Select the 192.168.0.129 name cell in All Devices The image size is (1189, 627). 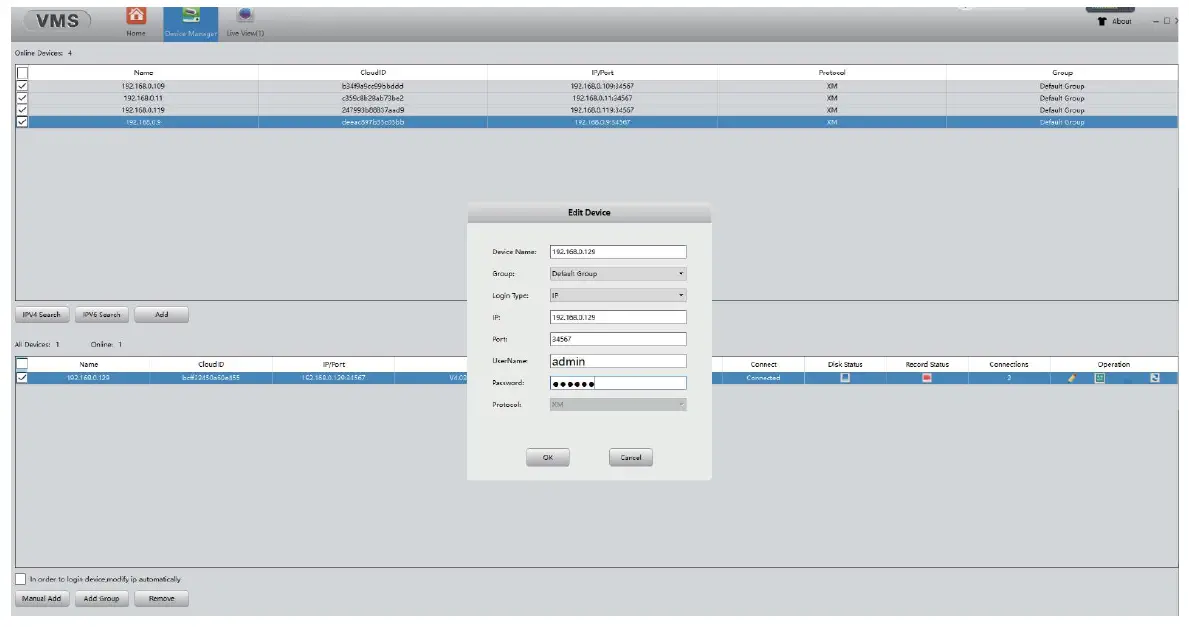coord(89,378)
